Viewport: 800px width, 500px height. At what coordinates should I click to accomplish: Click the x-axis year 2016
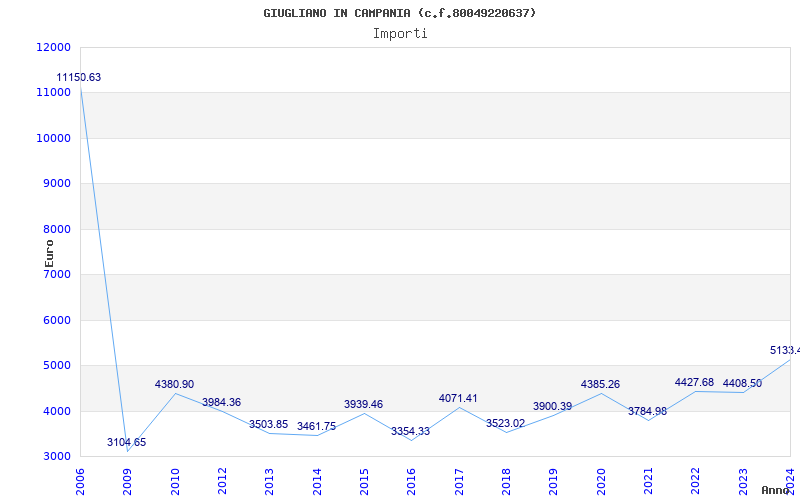point(412,481)
